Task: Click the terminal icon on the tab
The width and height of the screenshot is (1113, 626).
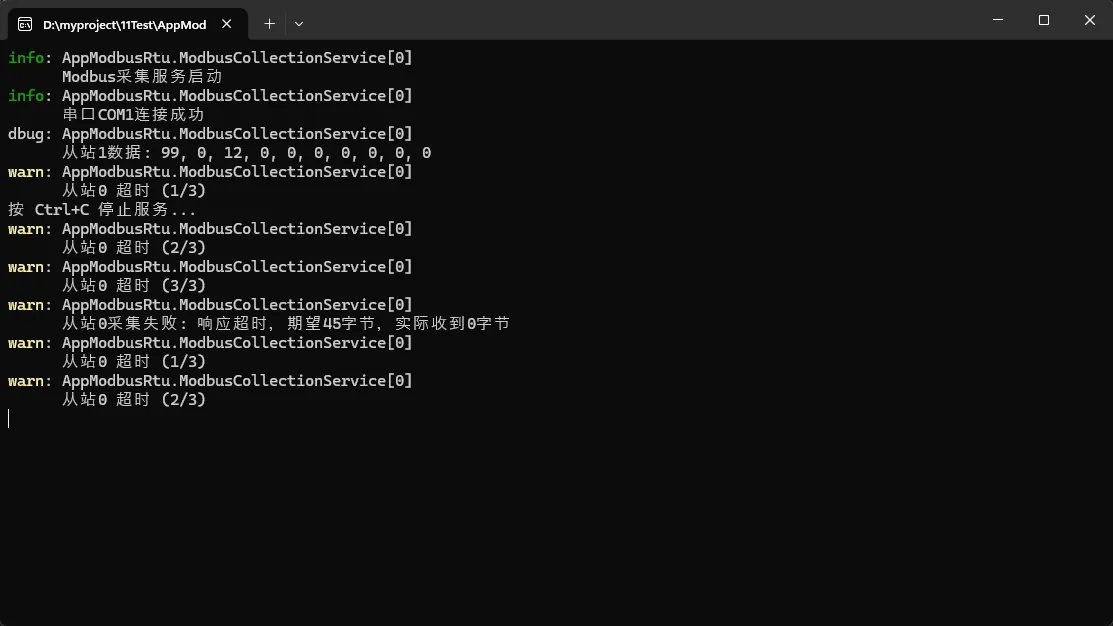Action: pos(25,24)
